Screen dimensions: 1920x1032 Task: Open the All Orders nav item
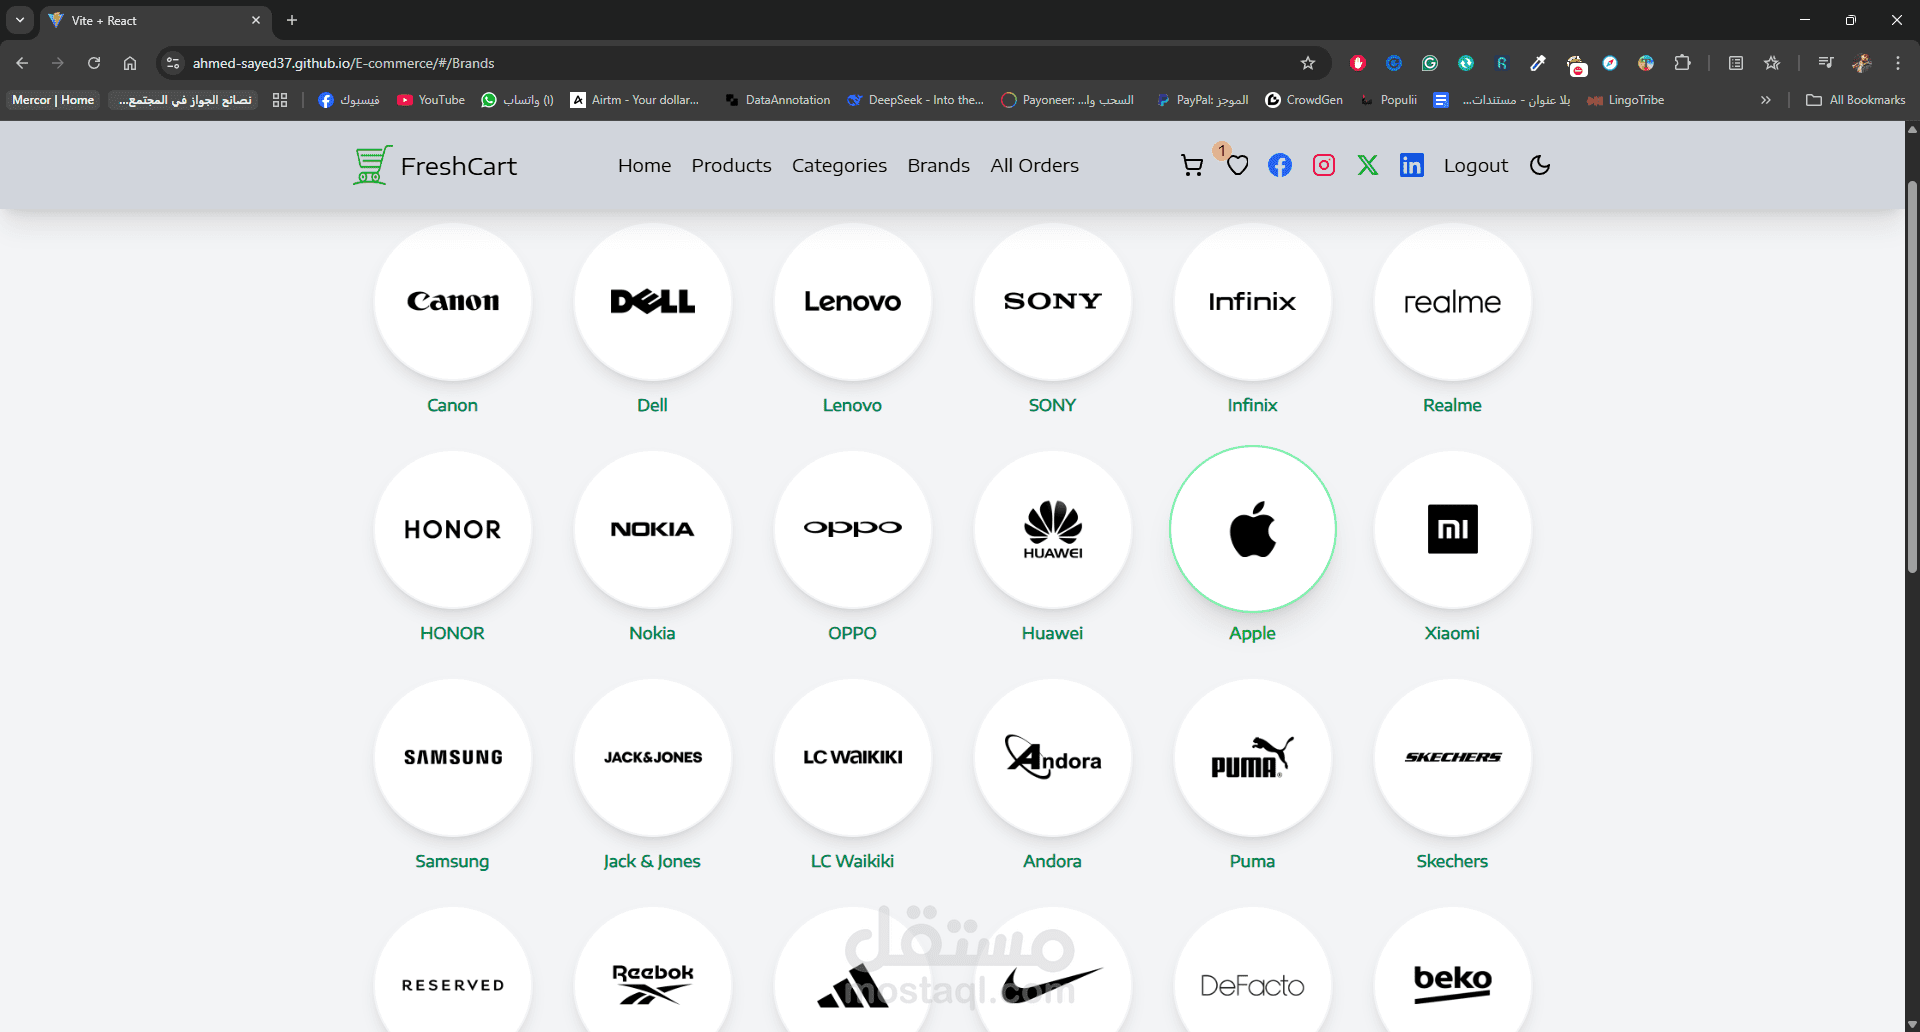(1034, 166)
